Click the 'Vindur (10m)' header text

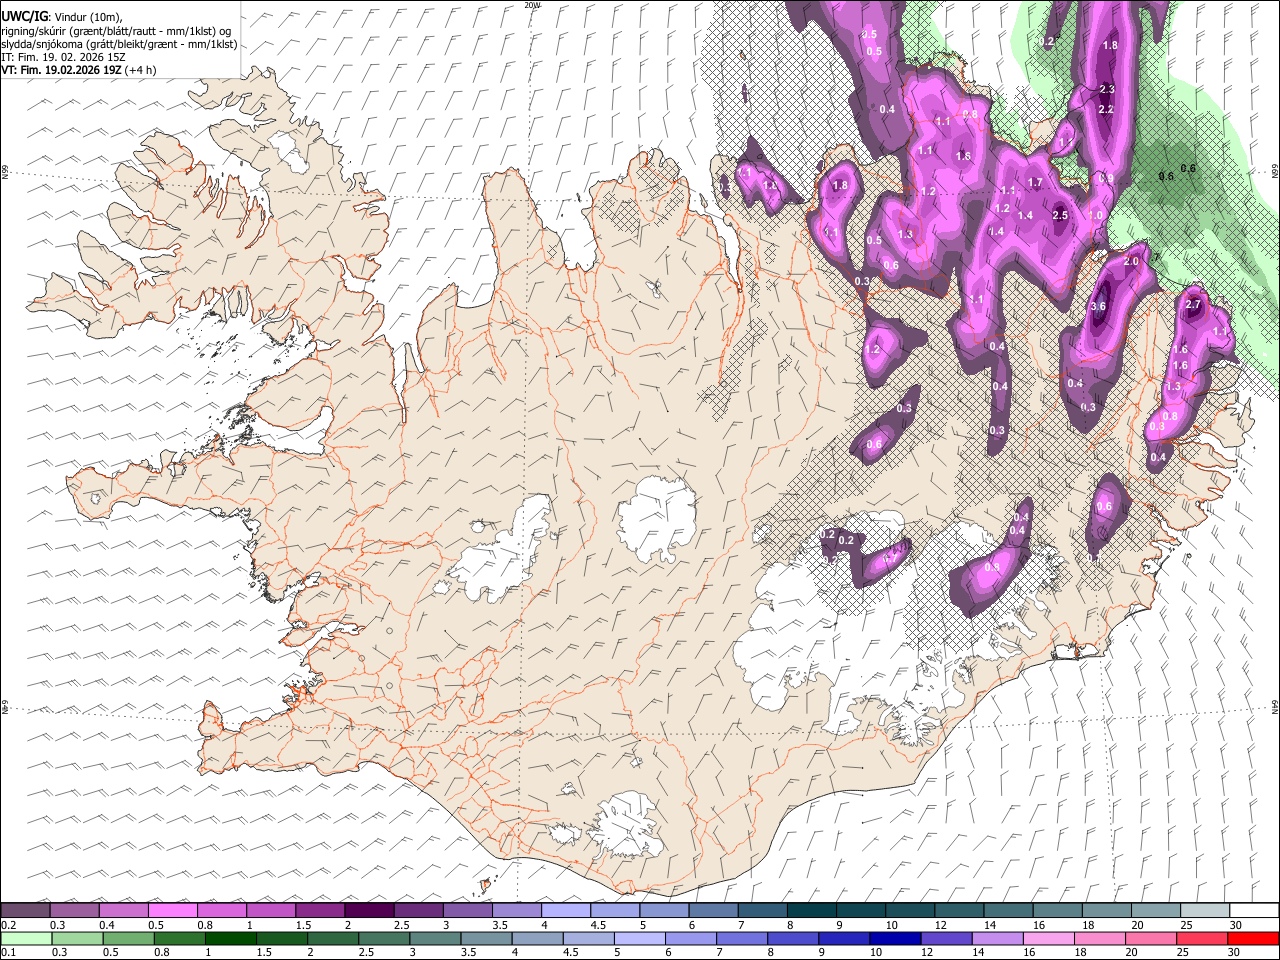click(x=87, y=17)
